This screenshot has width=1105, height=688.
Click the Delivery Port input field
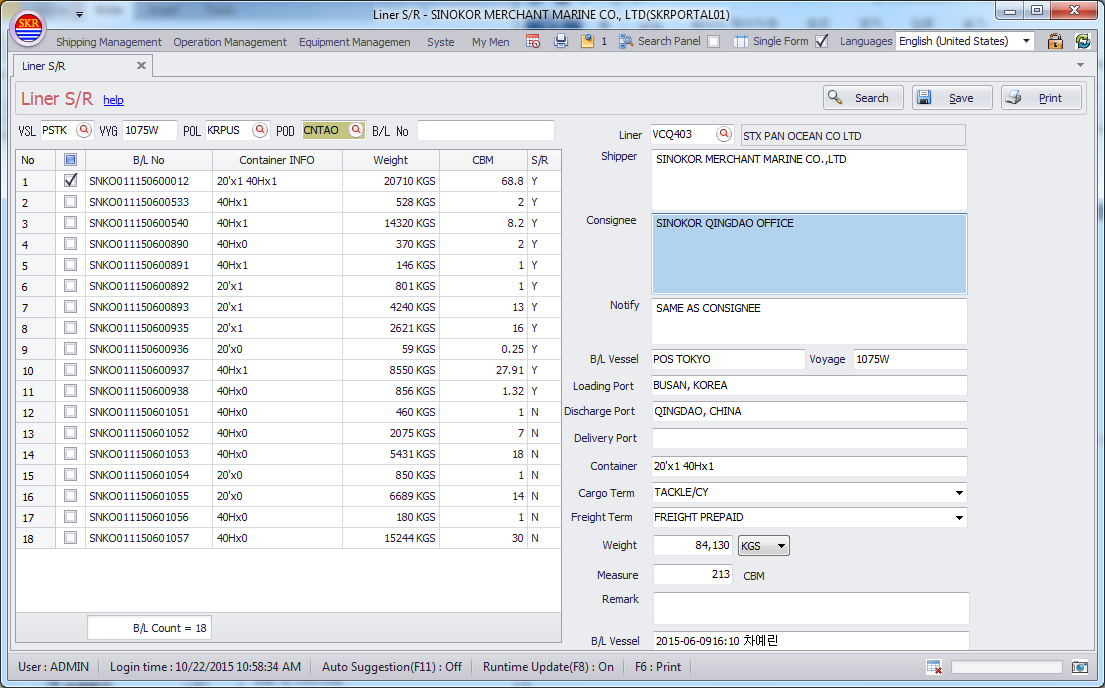809,438
